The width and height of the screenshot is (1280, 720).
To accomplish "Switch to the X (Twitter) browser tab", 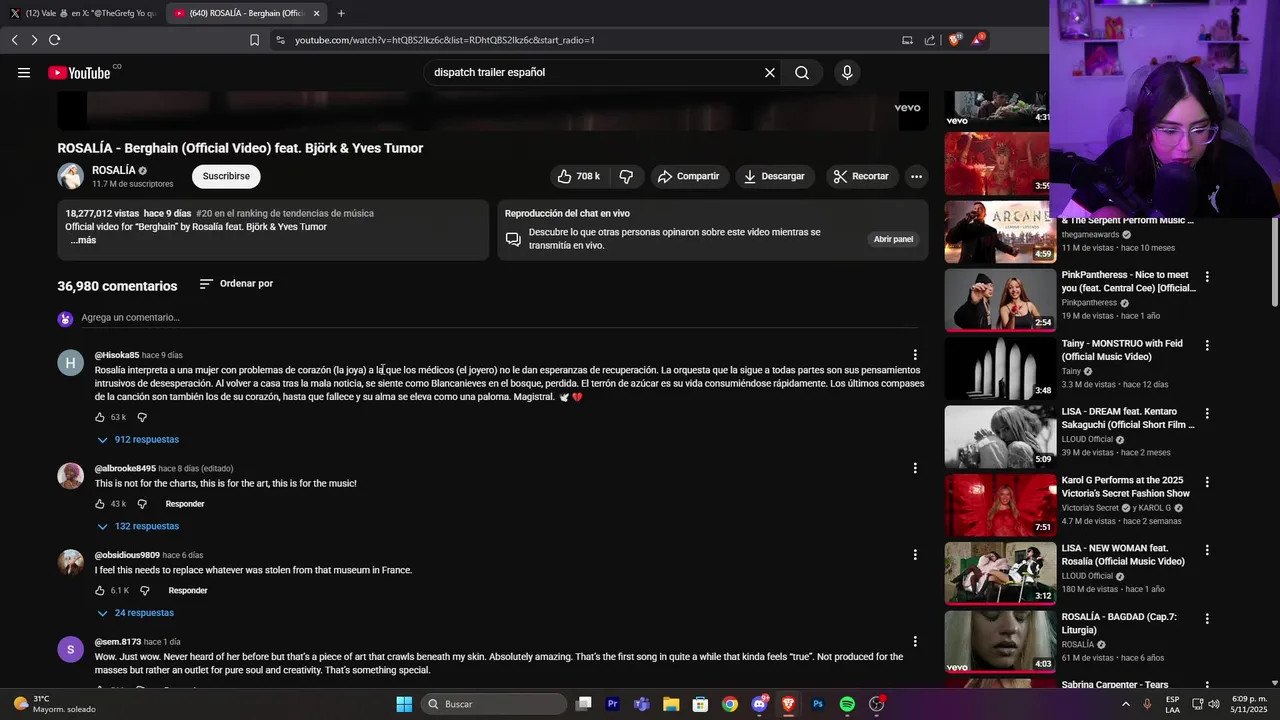I will point(82,13).
